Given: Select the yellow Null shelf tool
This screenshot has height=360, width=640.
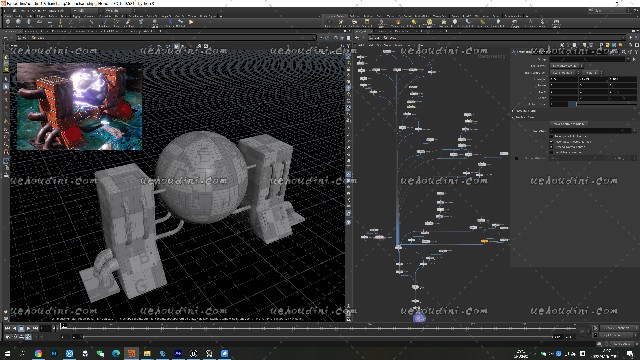Looking at the screenshot, I should pyautogui.click(x=61, y=22).
